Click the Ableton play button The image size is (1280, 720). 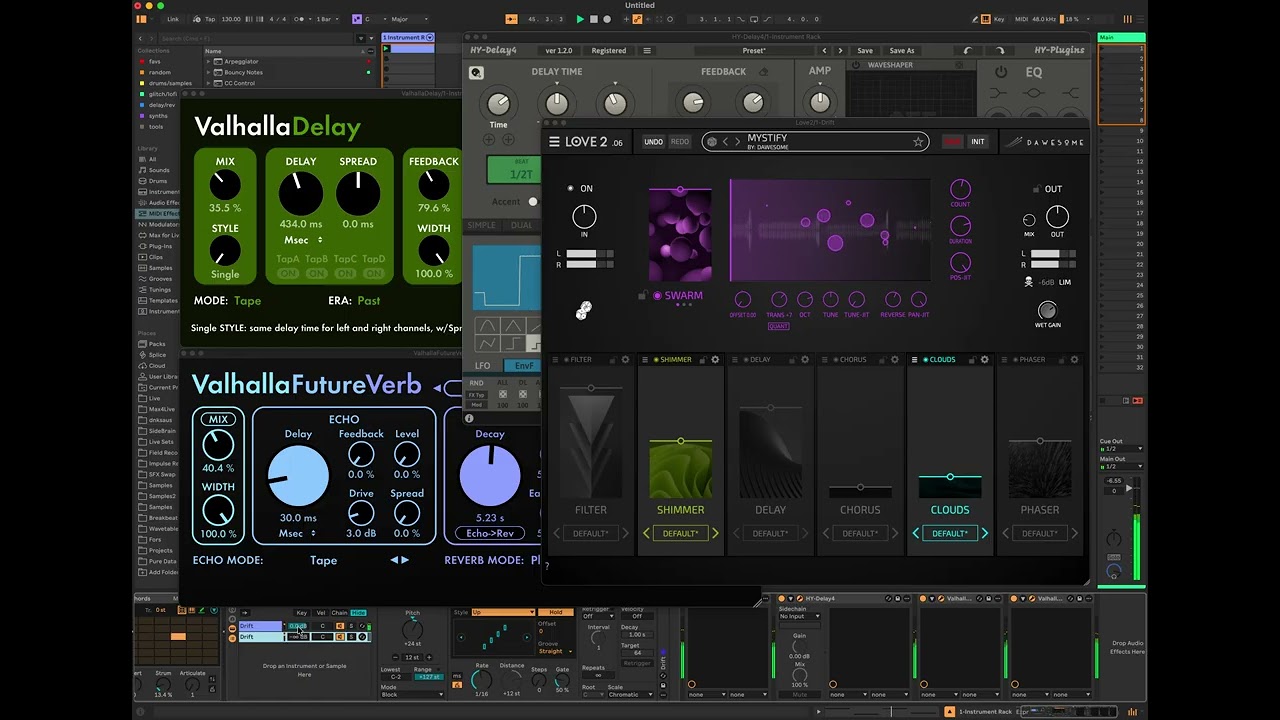[580, 19]
